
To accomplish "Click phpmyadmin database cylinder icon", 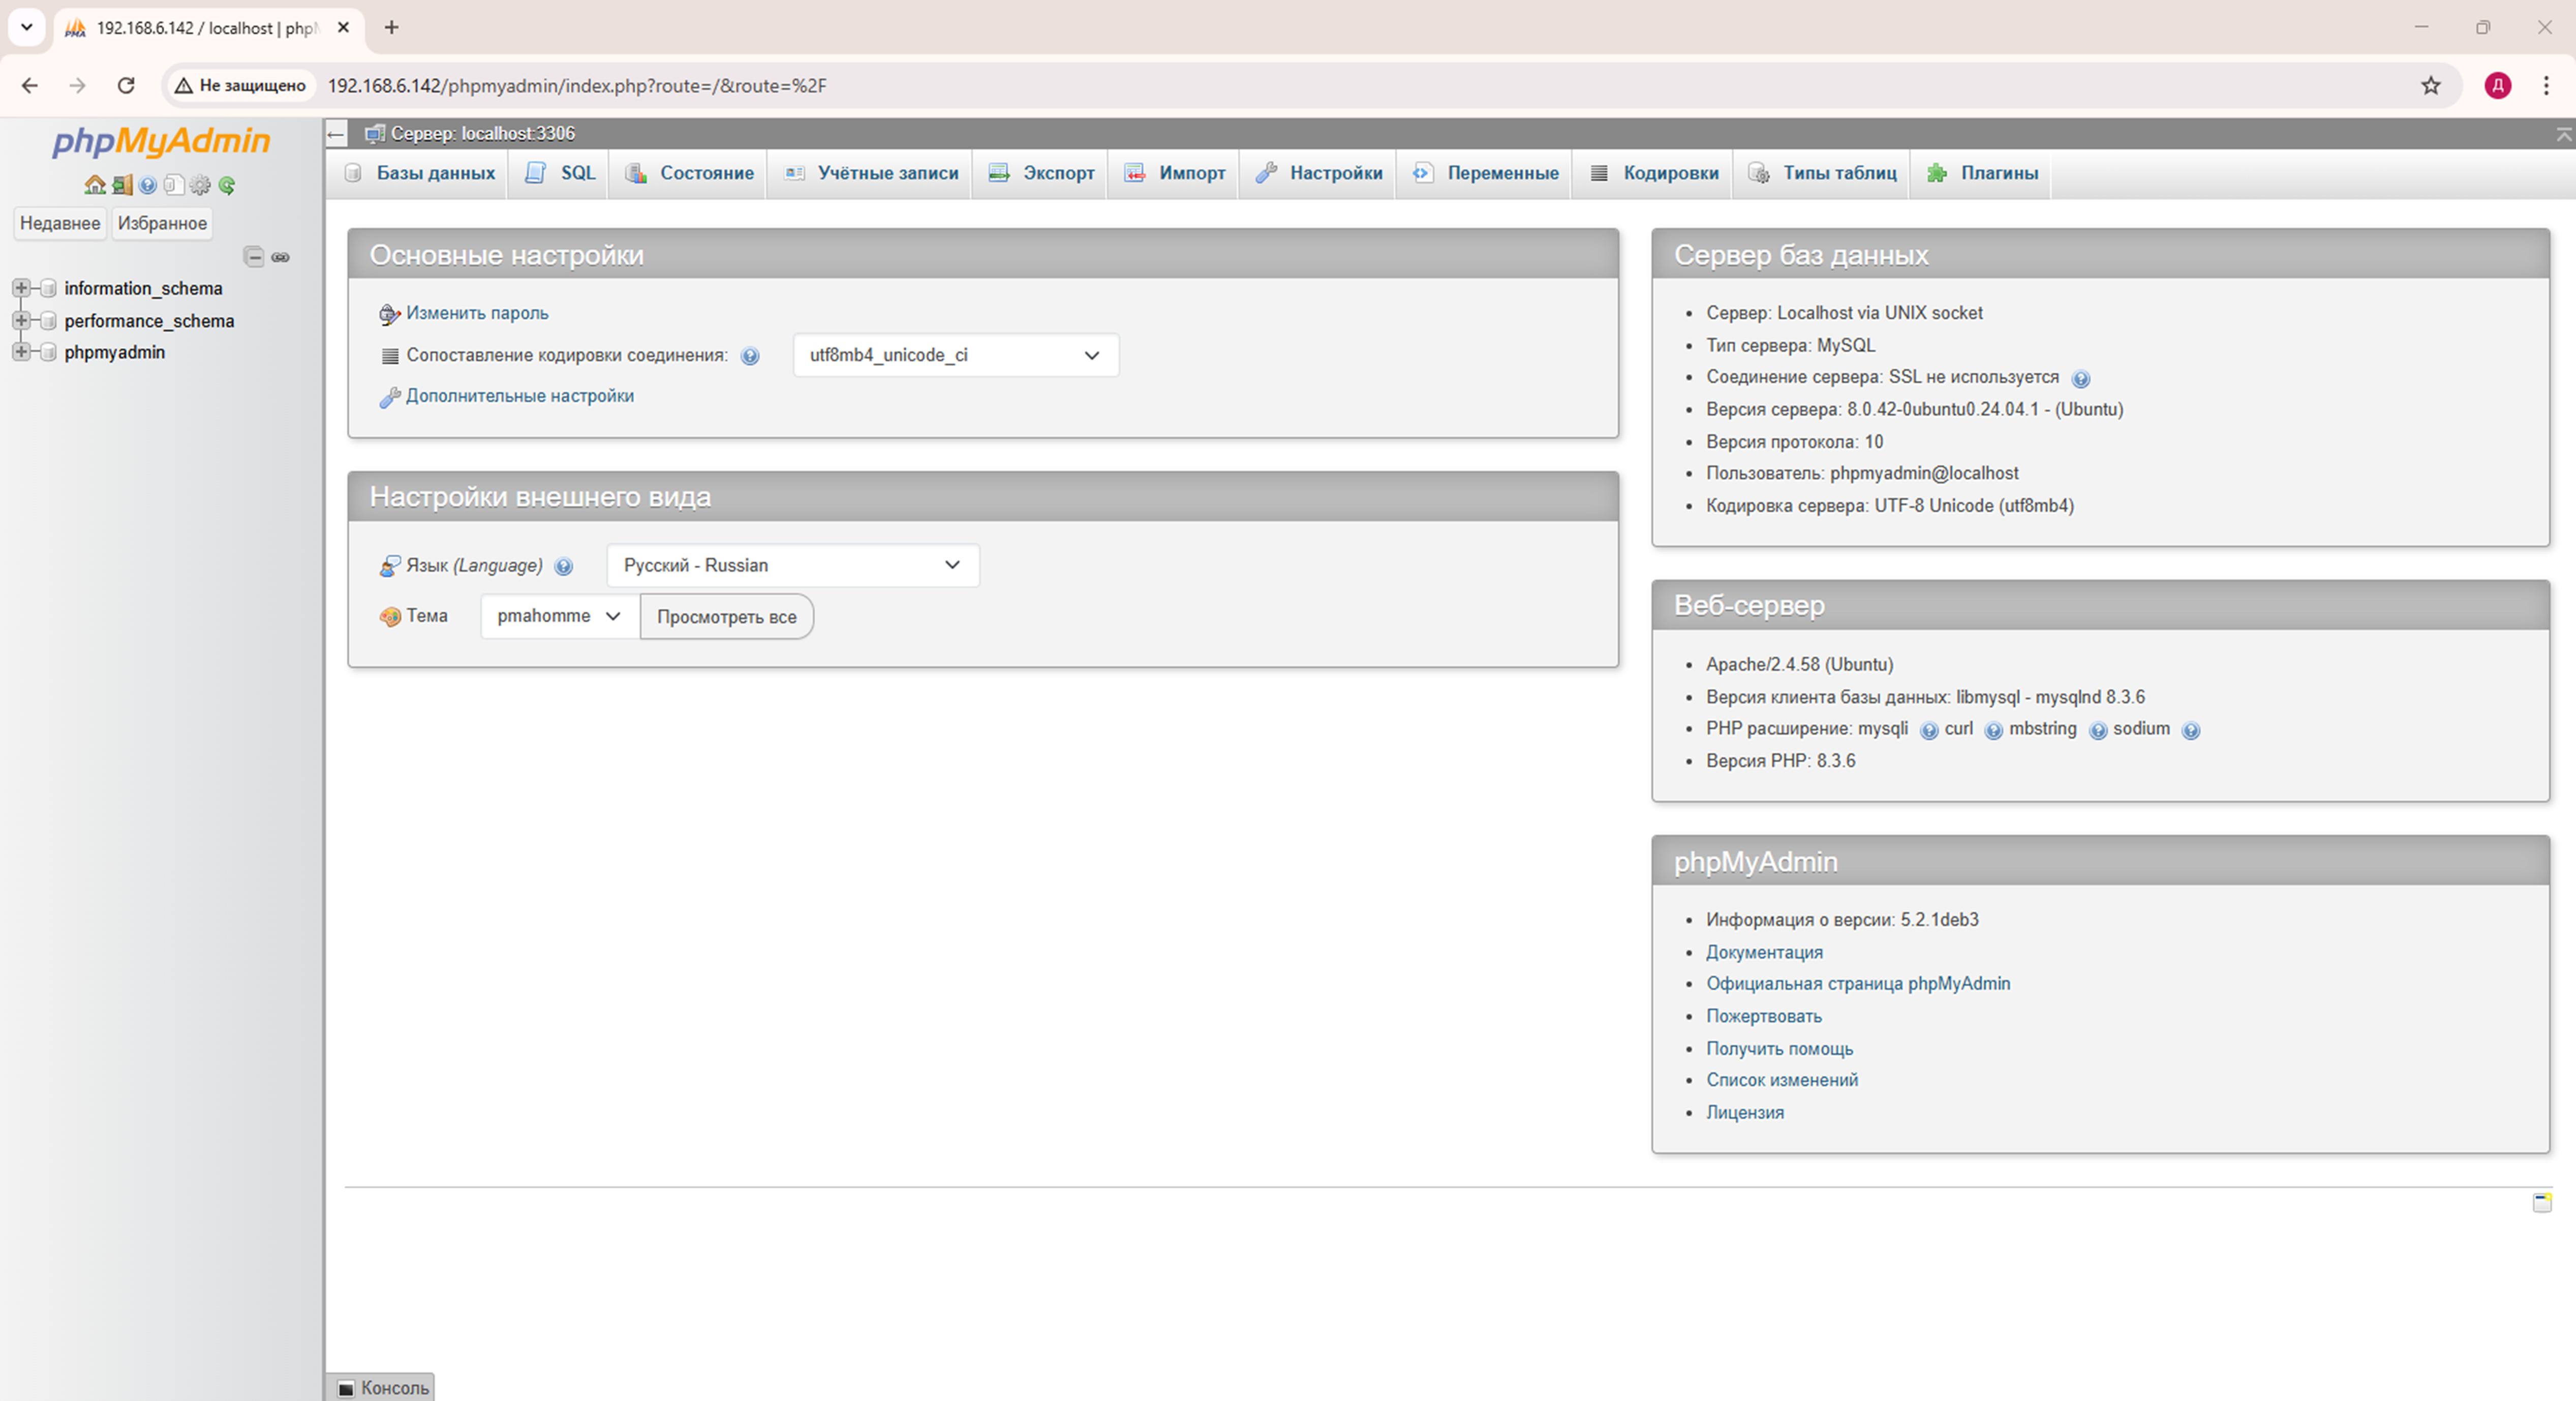I will pos(47,352).
